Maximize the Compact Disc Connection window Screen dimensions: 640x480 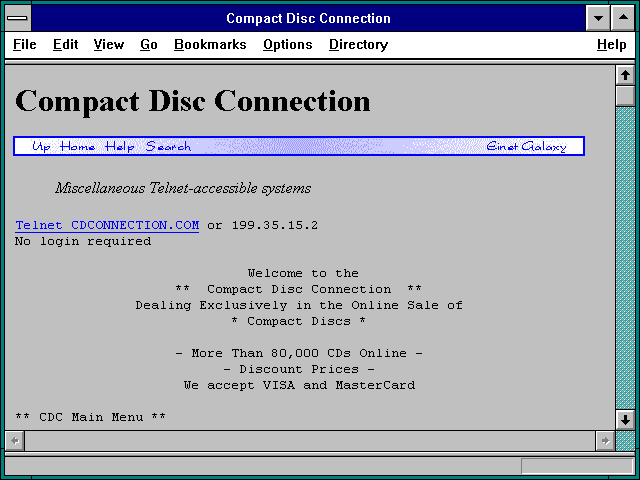tap(623, 18)
